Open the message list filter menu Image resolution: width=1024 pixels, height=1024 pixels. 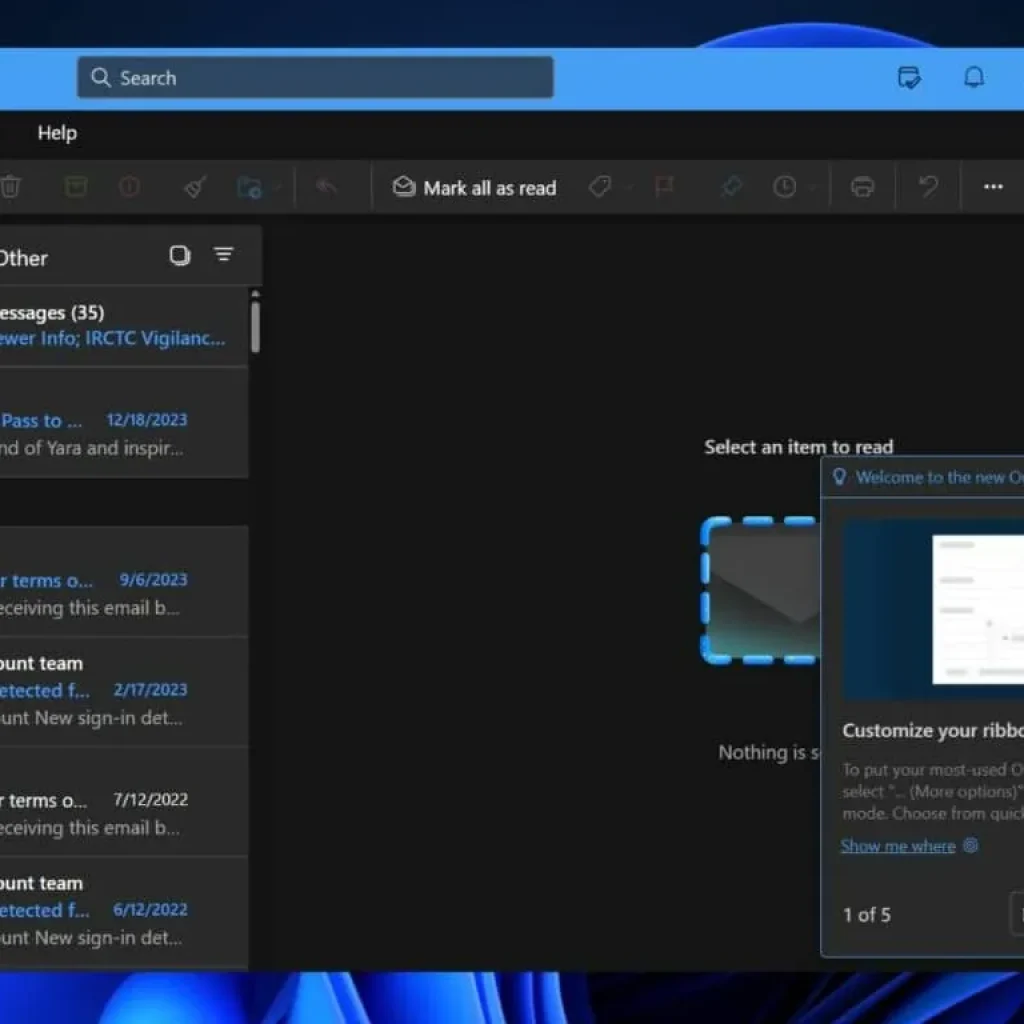tap(224, 256)
